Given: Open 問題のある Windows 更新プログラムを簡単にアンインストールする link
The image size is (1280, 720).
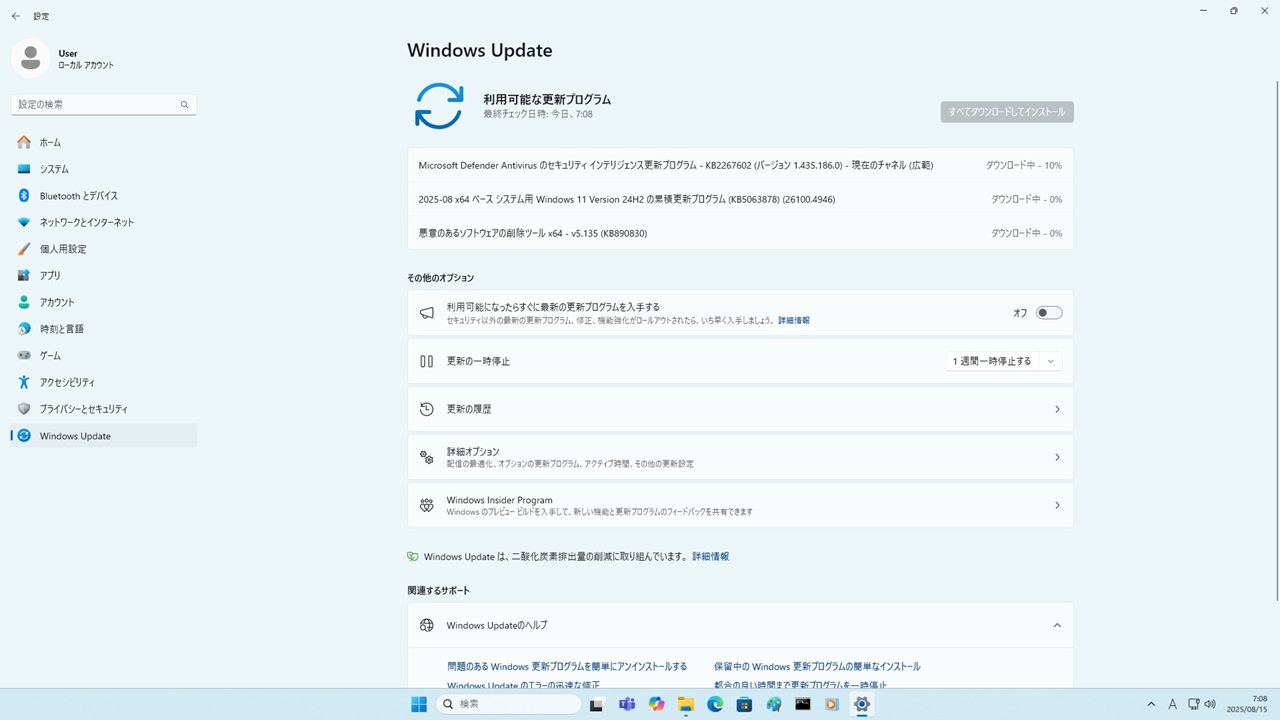Looking at the screenshot, I should pos(567,666).
